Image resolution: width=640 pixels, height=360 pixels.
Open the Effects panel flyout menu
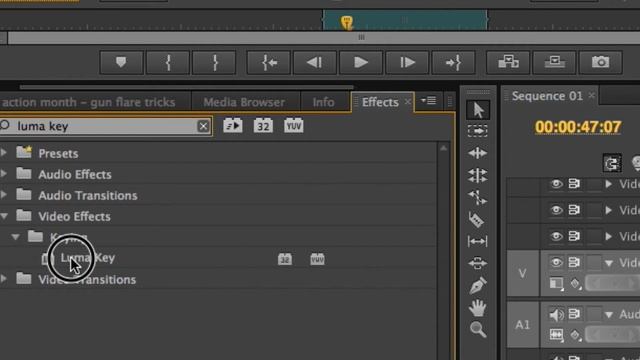(x=429, y=101)
